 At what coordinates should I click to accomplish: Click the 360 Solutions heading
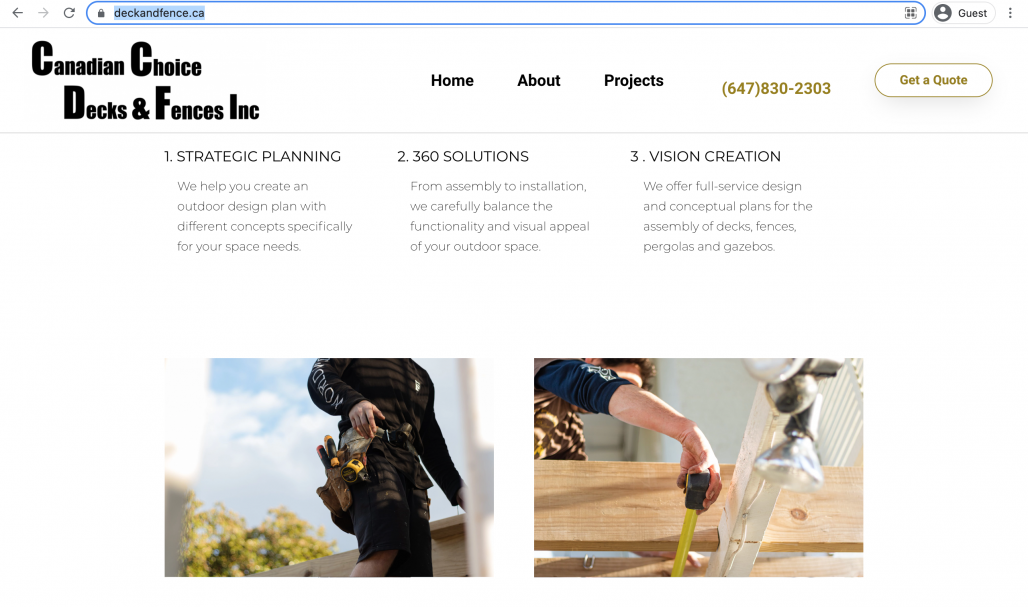click(463, 157)
